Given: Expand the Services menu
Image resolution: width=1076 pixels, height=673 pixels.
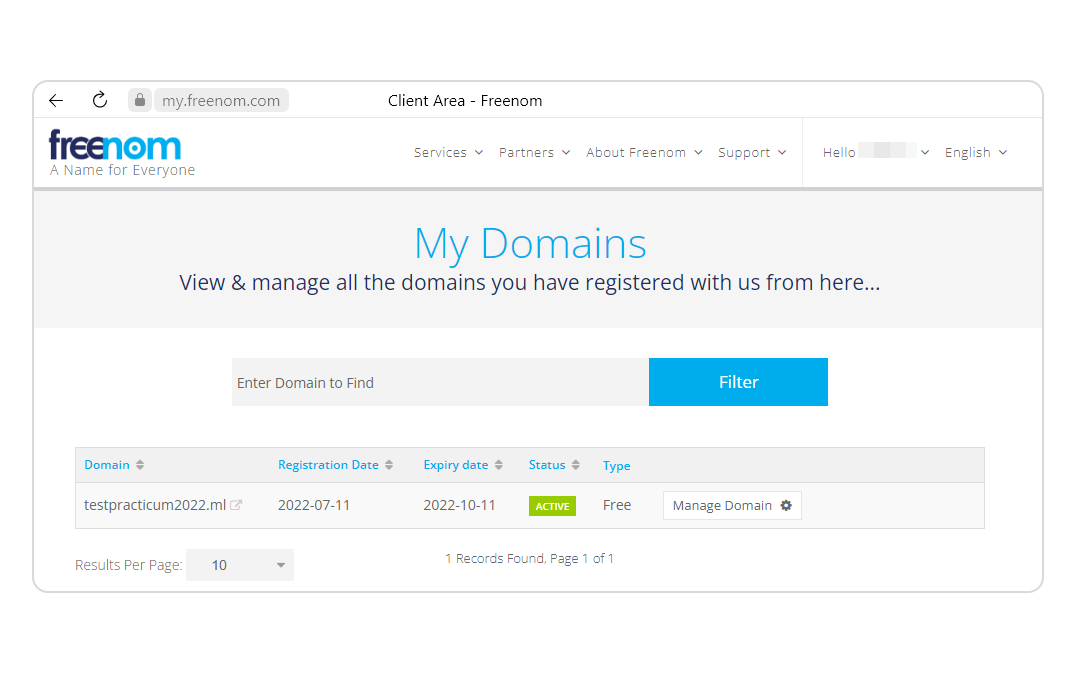Looking at the screenshot, I should (449, 152).
